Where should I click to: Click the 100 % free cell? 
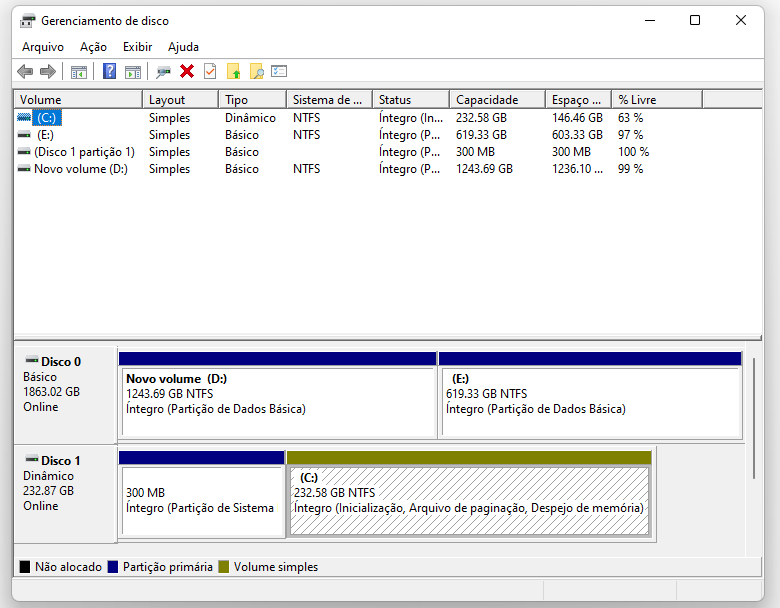click(x=633, y=152)
